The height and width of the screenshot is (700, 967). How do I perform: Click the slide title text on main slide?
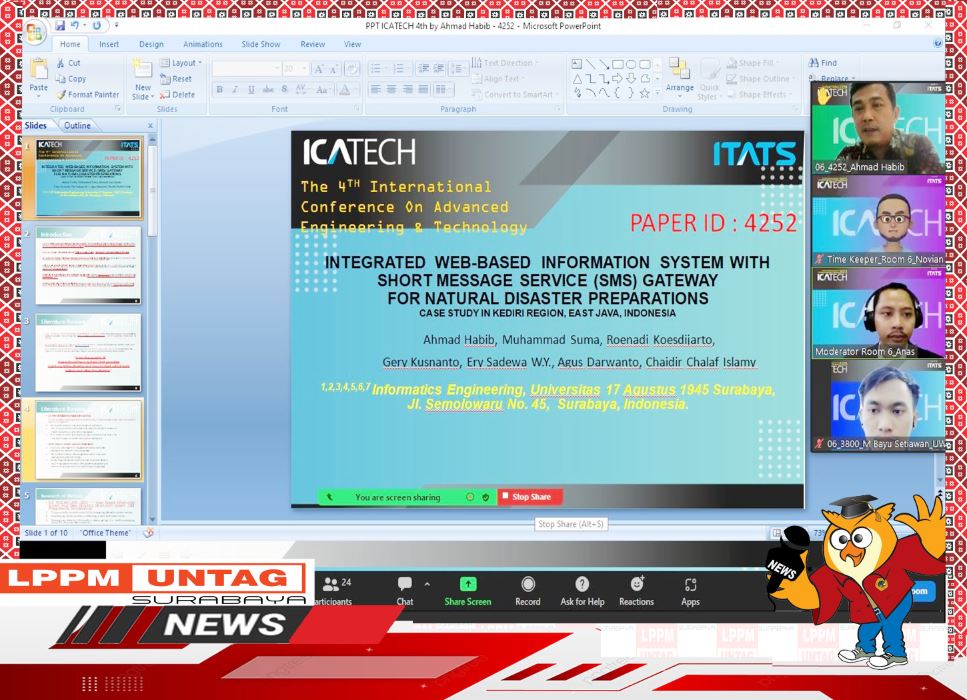547,281
